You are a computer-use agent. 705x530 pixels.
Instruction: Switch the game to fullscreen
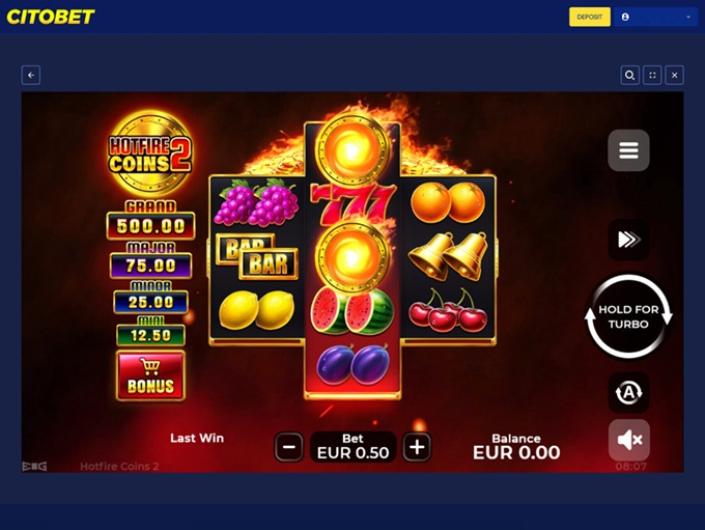tap(652, 75)
